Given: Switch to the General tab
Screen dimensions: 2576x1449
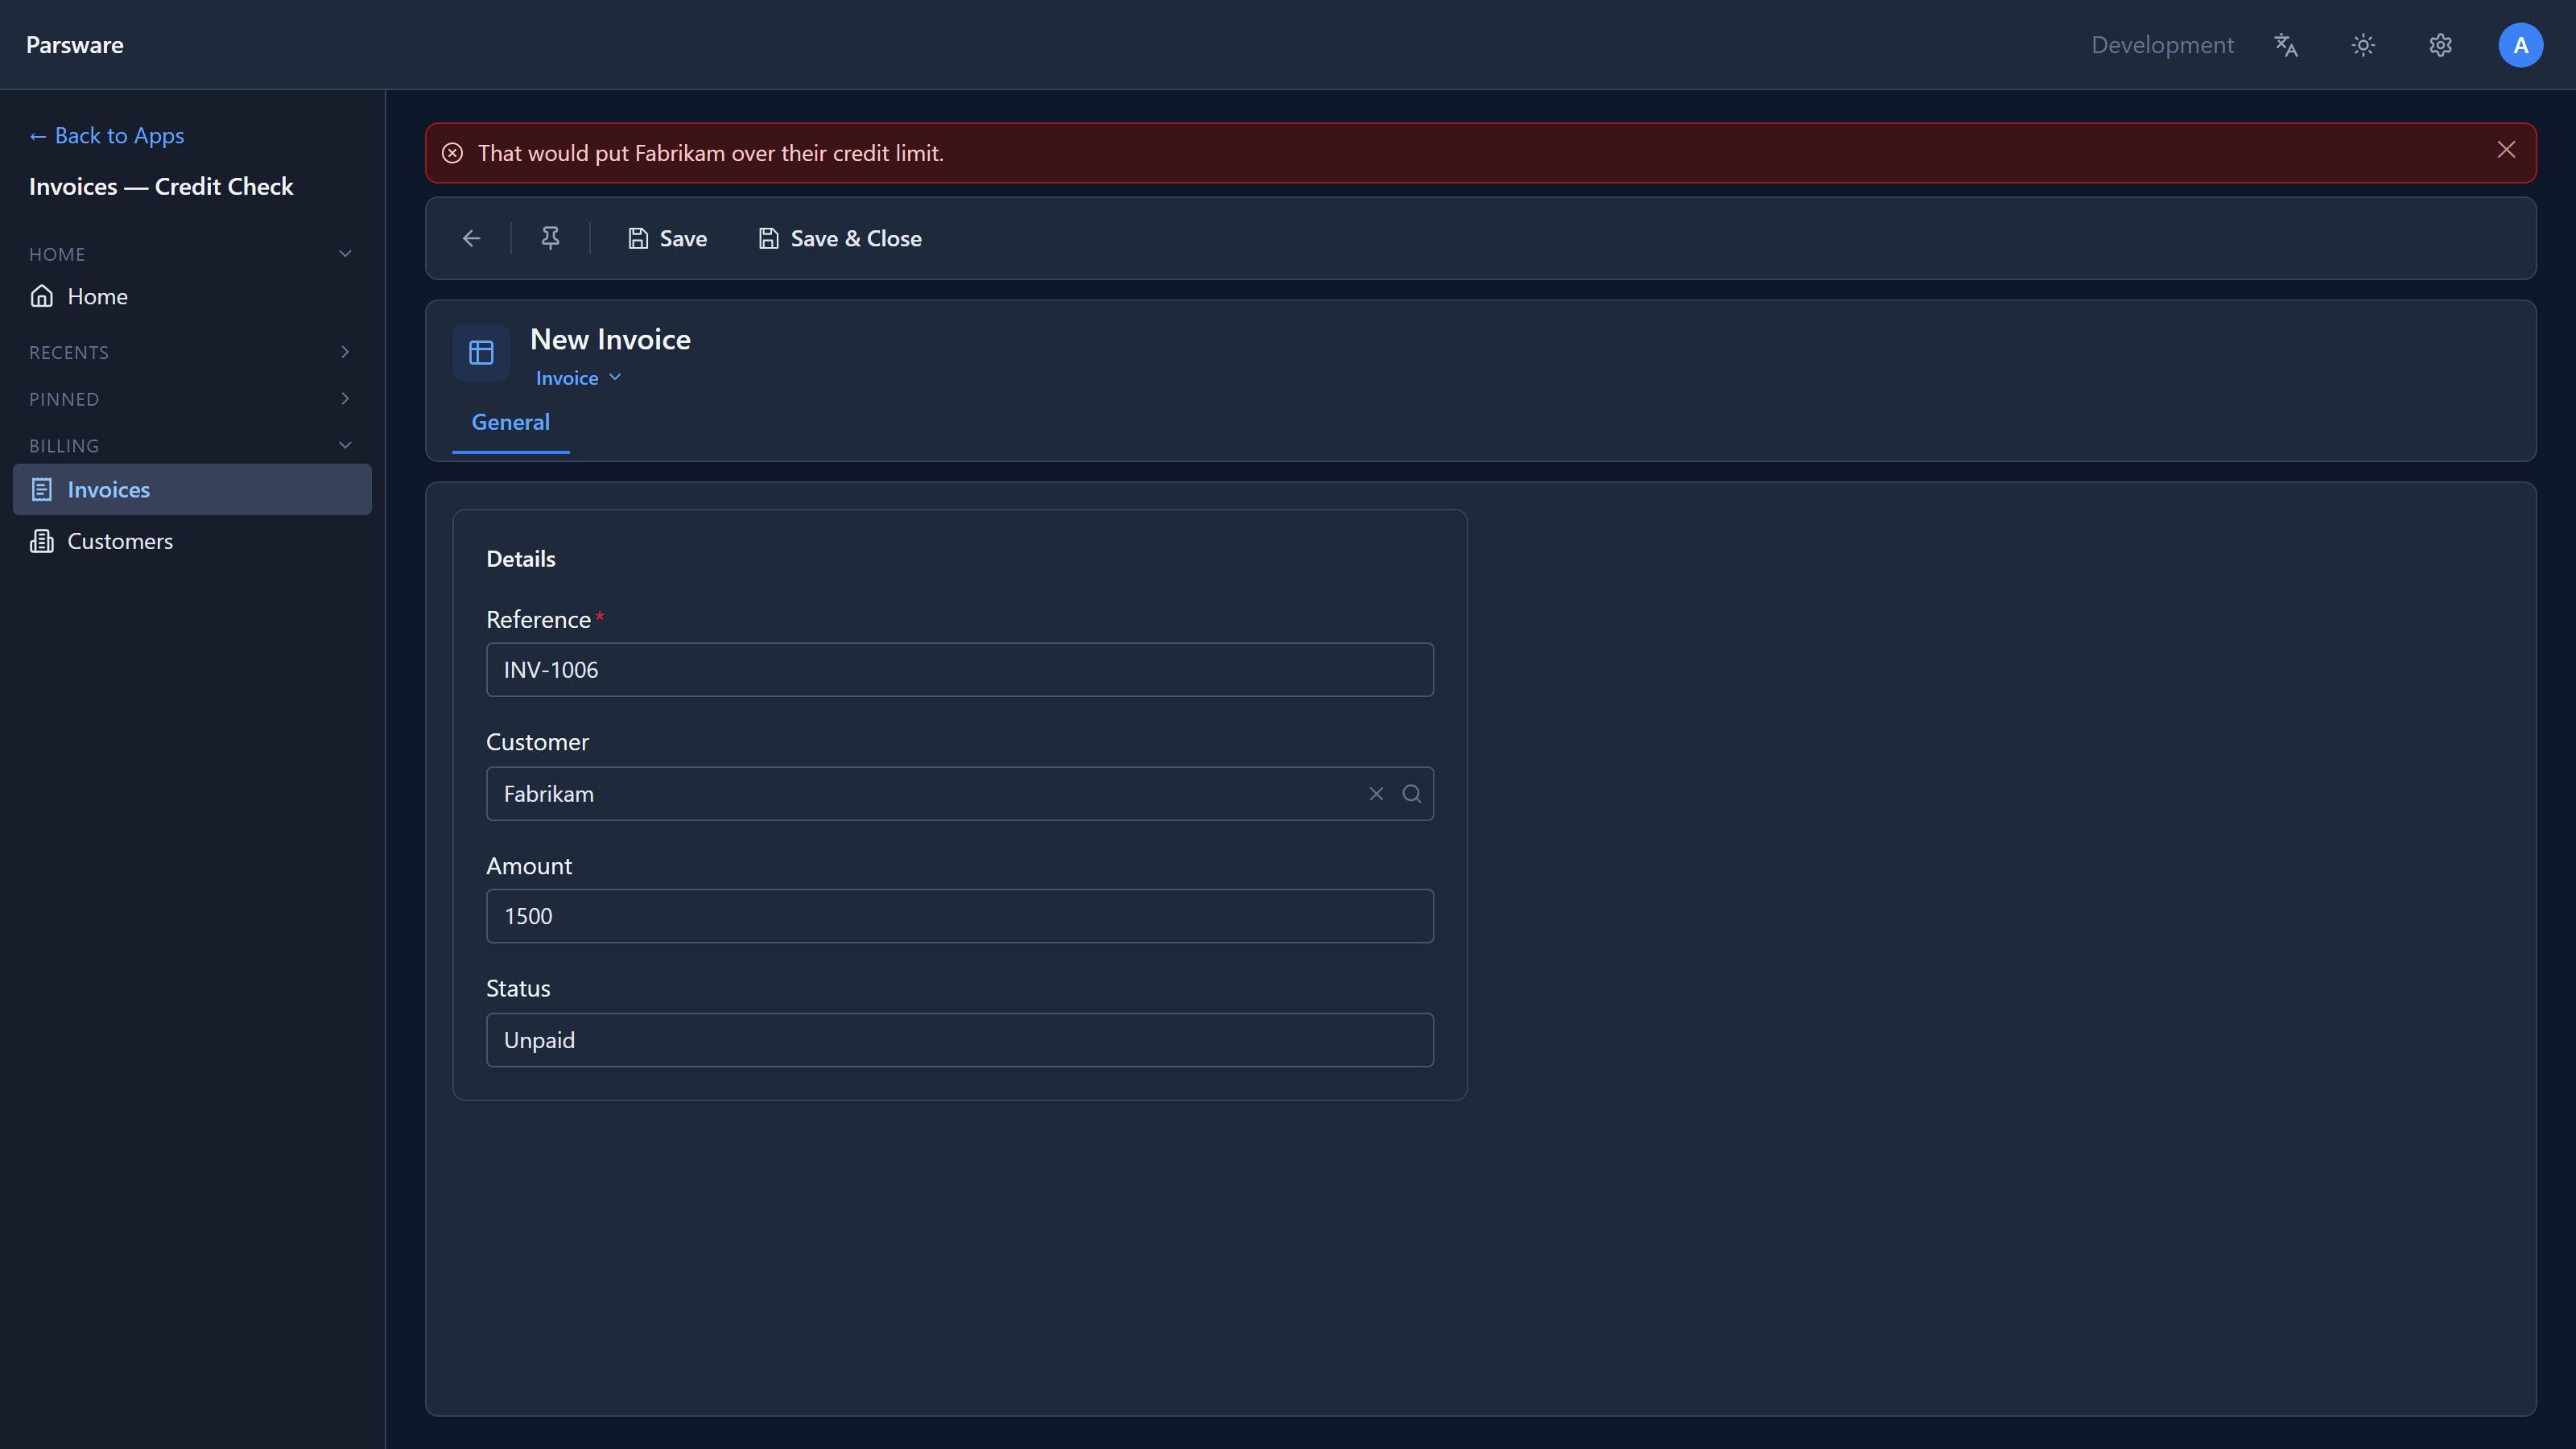Looking at the screenshot, I should 510,422.
